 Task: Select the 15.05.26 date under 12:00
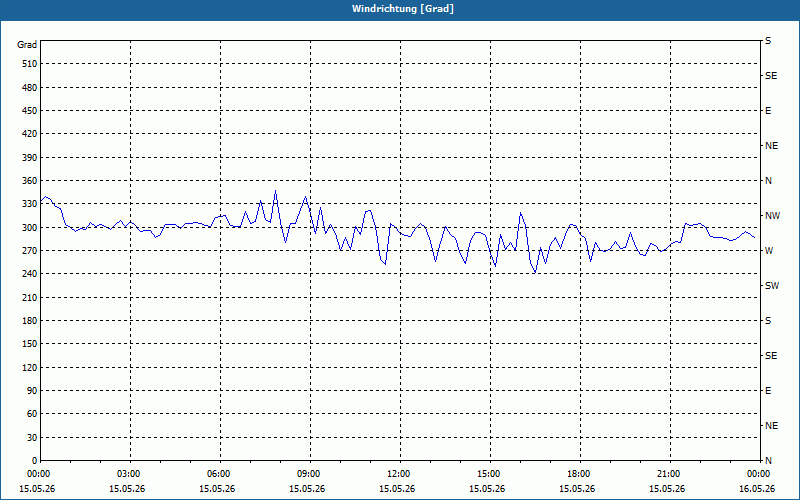tap(397, 489)
